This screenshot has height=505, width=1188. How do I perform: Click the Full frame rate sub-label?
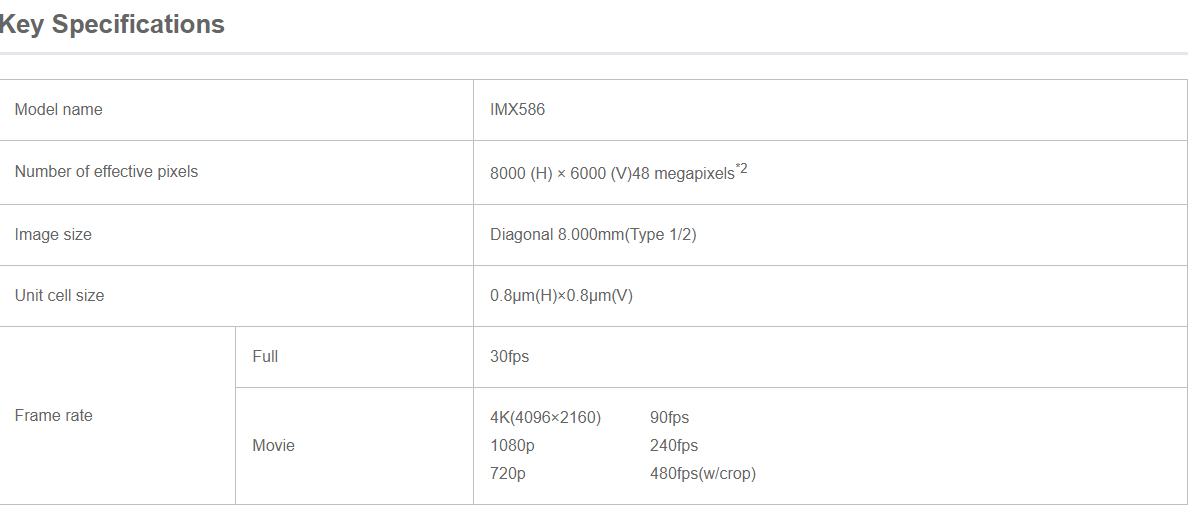click(x=265, y=357)
